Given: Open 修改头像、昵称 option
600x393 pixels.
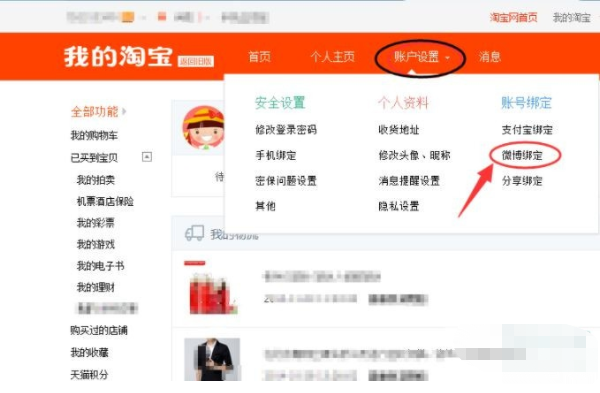Looking at the screenshot, I should click(x=414, y=155).
